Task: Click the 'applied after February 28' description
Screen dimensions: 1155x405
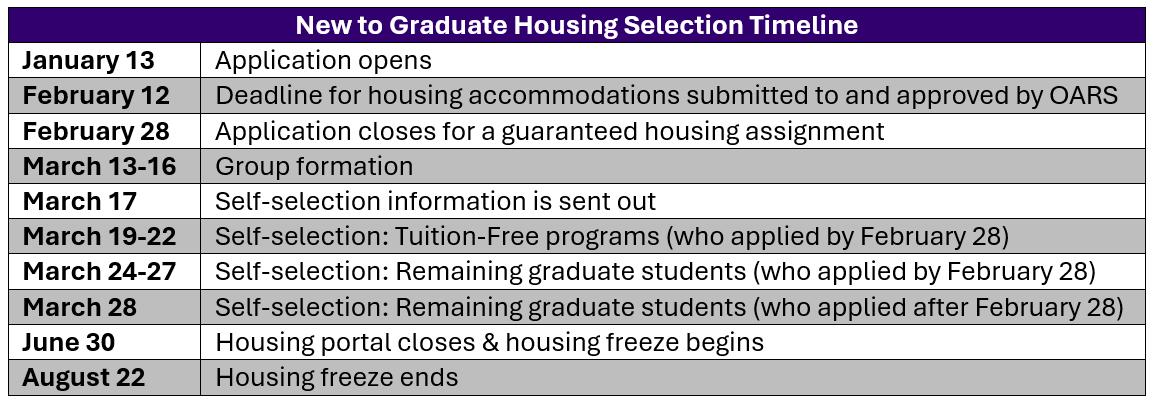Action: [x=669, y=308]
